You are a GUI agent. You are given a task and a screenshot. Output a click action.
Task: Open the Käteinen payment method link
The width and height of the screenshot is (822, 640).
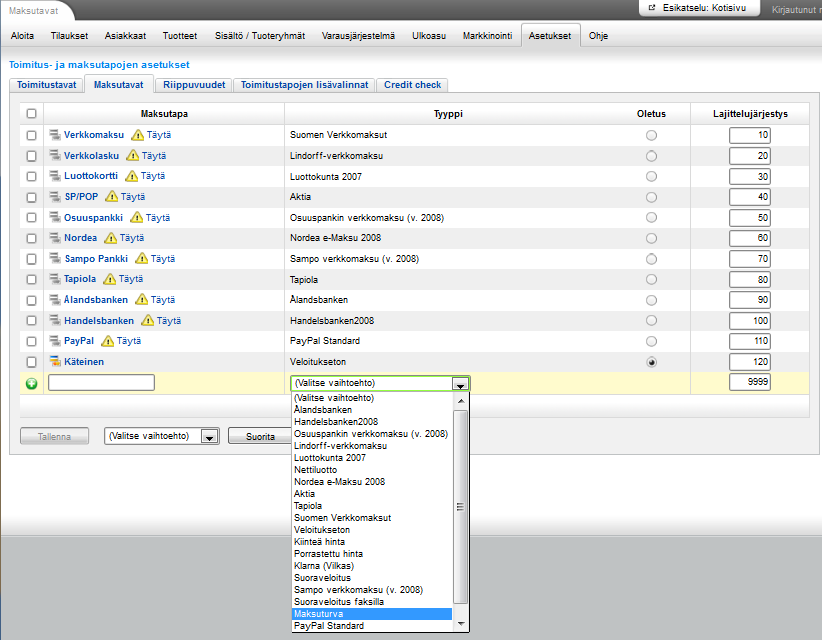84,362
